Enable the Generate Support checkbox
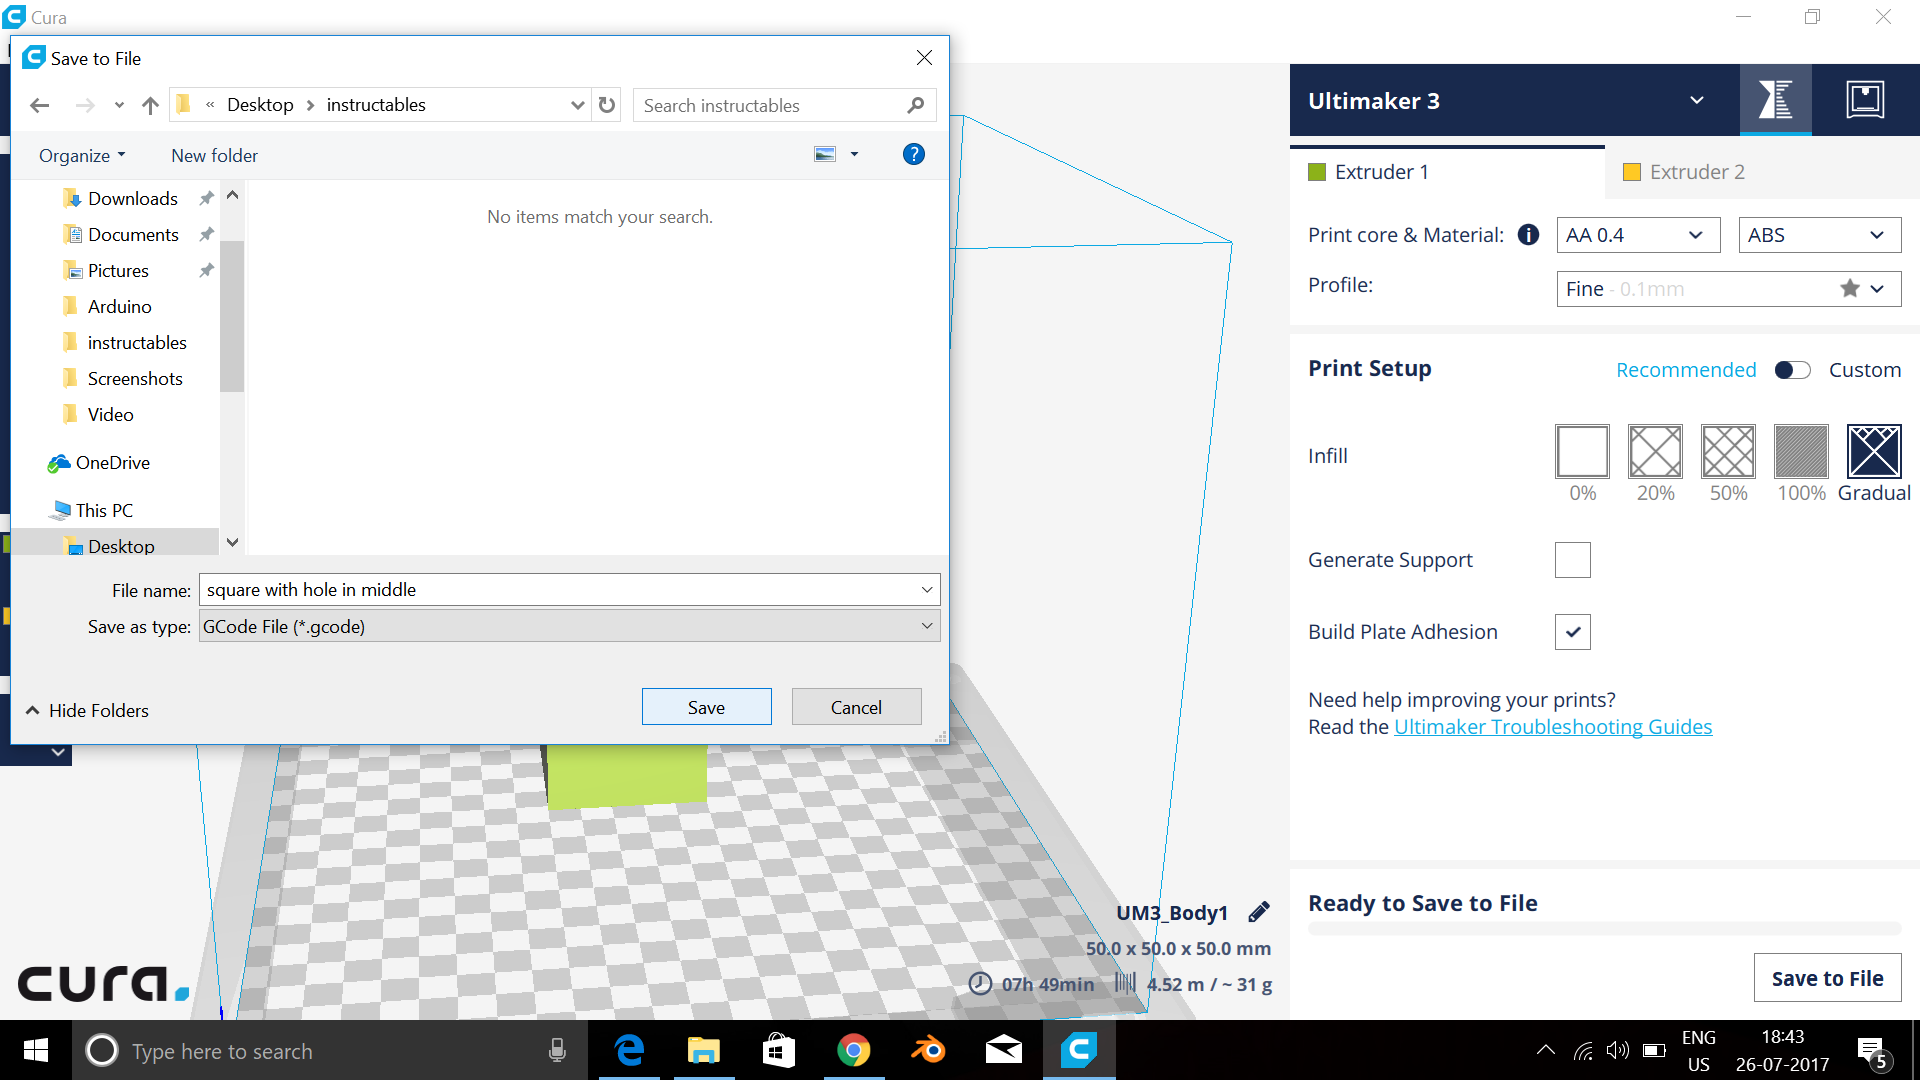The width and height of the screenshot is (1920, 1080). tap(1572, 560)
